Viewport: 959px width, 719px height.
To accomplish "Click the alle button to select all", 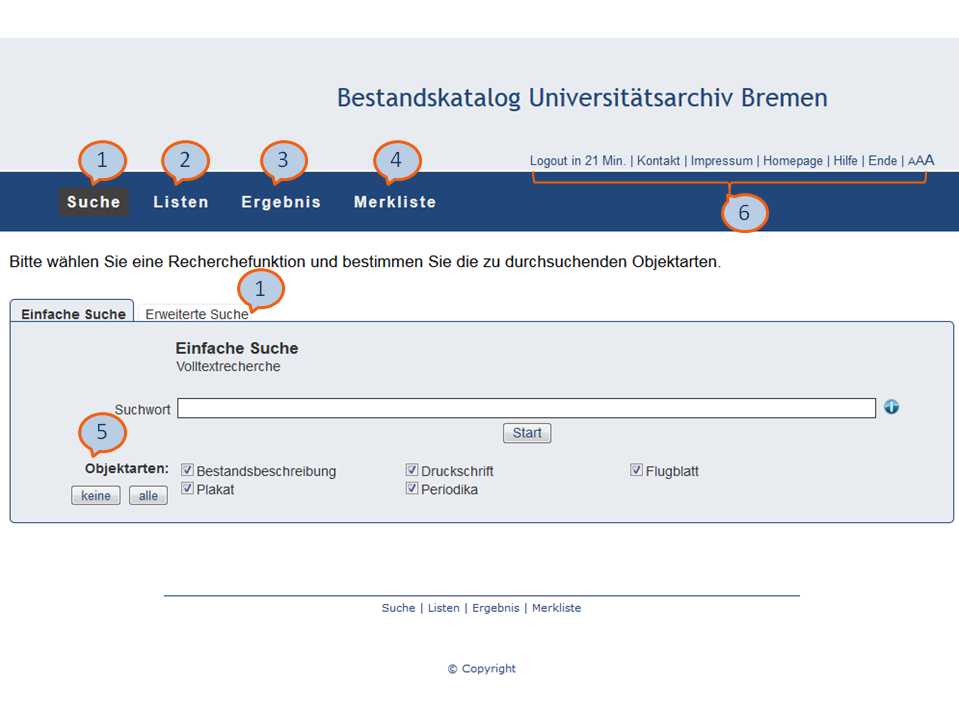I will coord(148,496).
